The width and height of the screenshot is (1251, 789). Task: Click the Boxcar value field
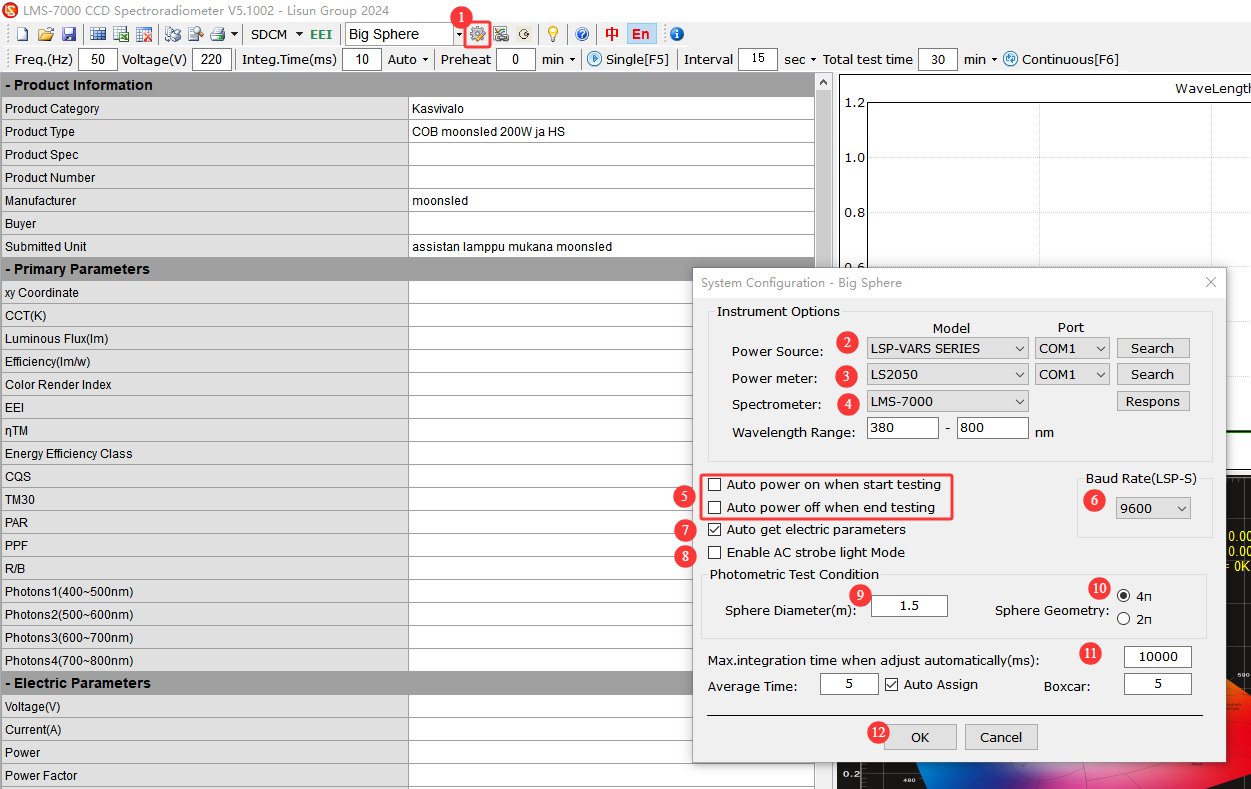point(1158,685)
